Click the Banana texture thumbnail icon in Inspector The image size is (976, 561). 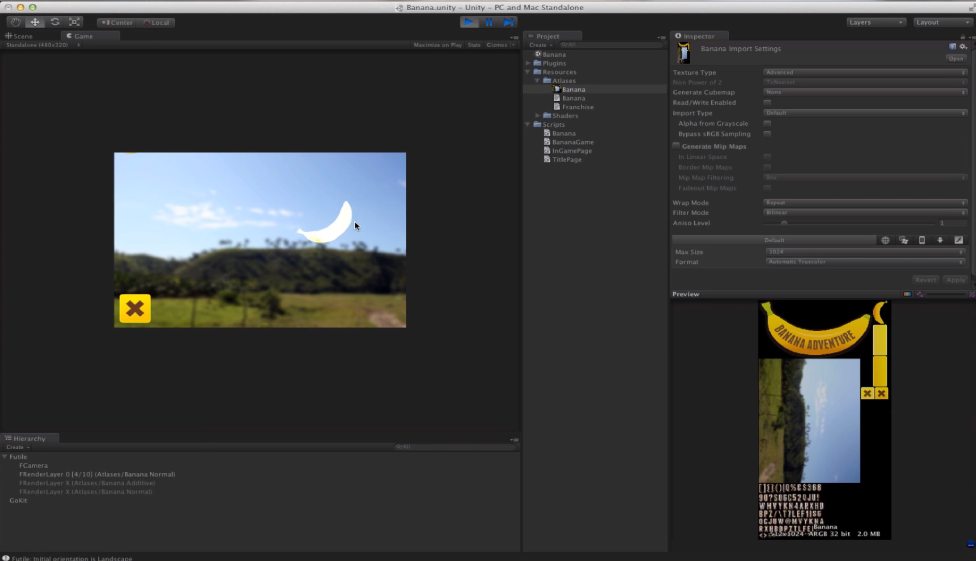pos(683,54)
